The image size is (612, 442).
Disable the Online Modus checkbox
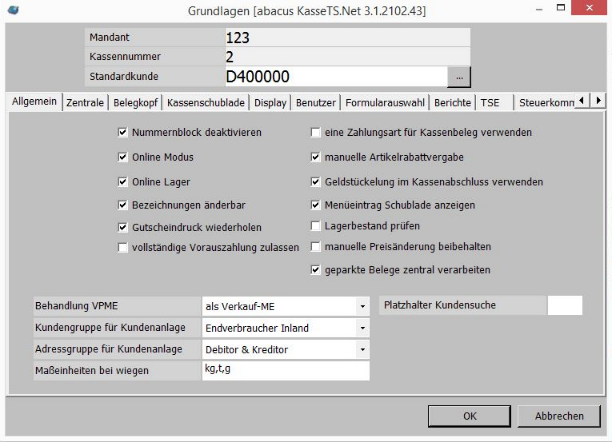point(122,157)
